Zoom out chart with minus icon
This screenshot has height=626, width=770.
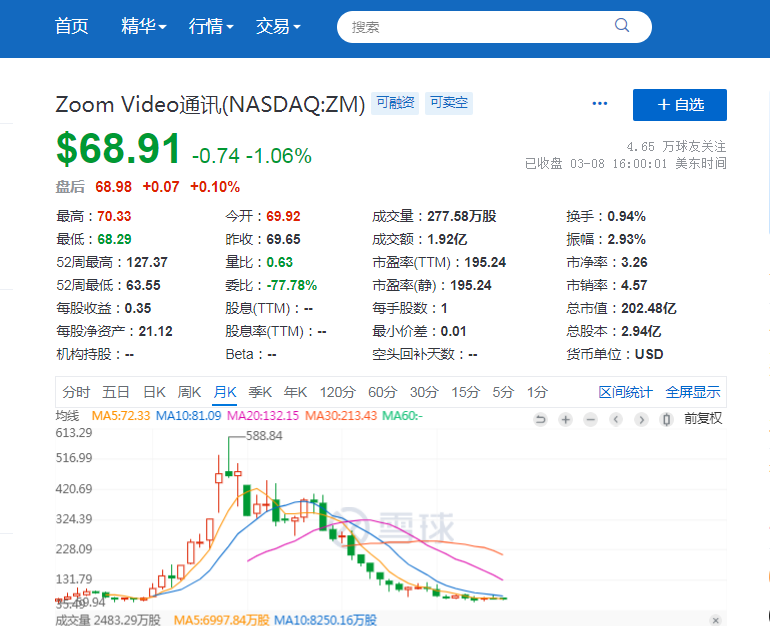591,419
